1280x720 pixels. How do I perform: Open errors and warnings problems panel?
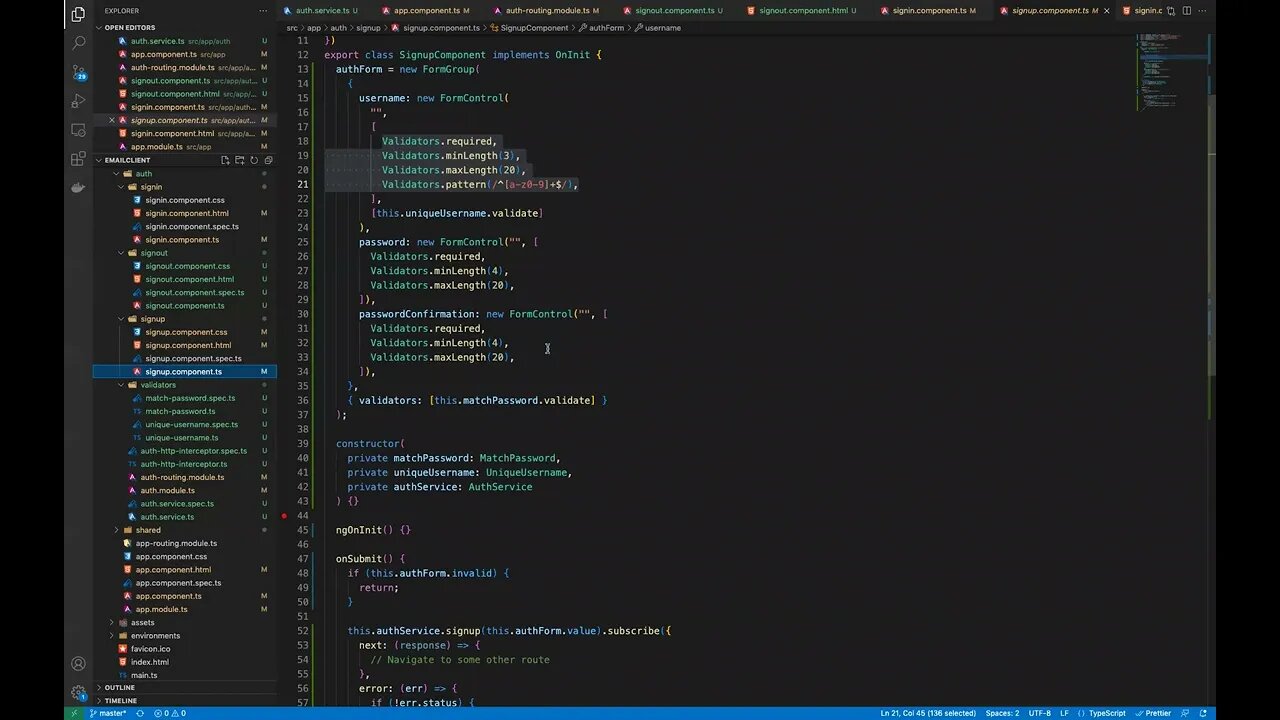169,713
